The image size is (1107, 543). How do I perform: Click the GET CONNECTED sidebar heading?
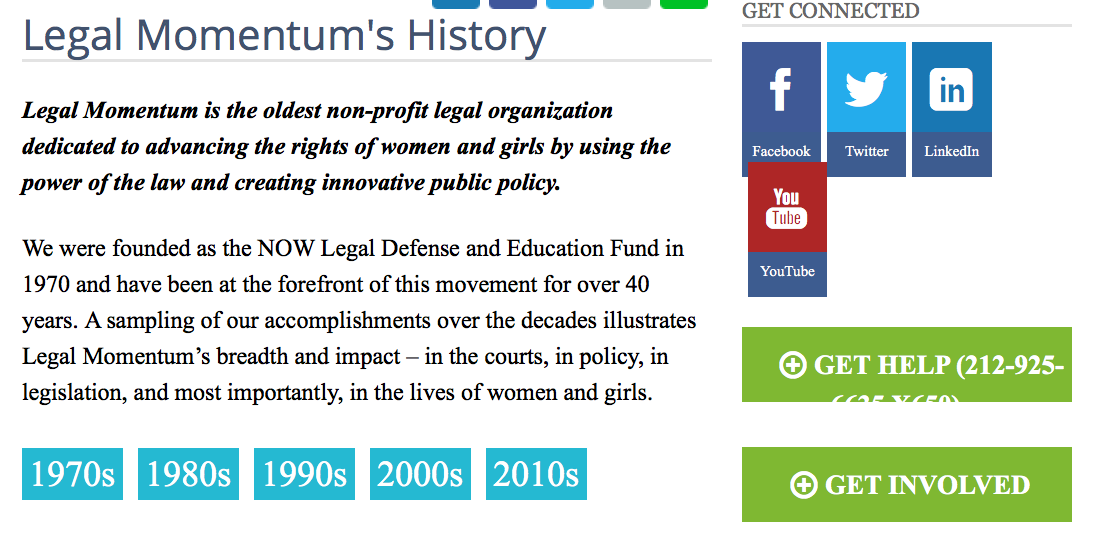[830, 11]
